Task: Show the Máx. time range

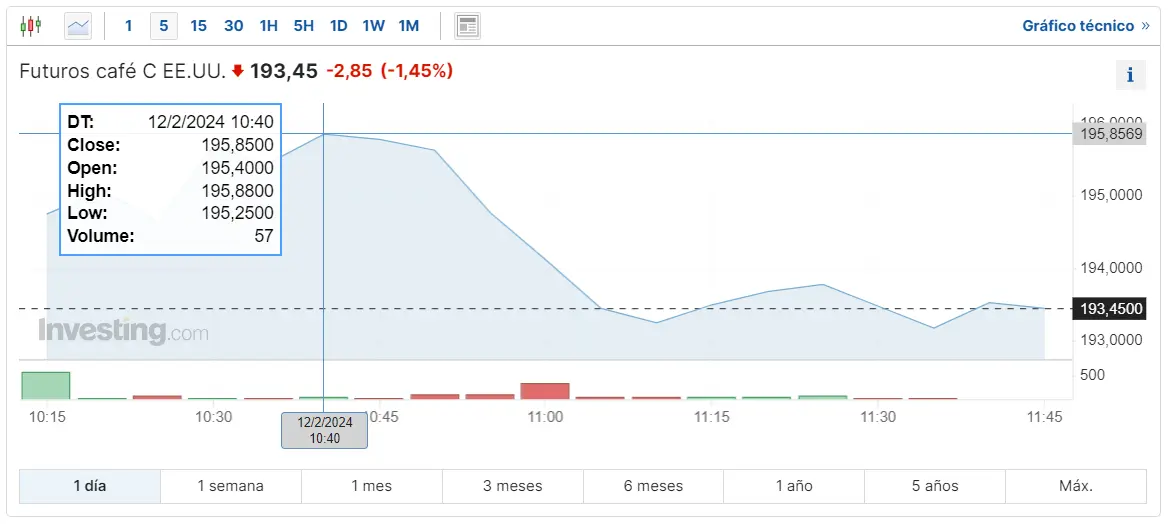Action: [x=1076, y=487]
